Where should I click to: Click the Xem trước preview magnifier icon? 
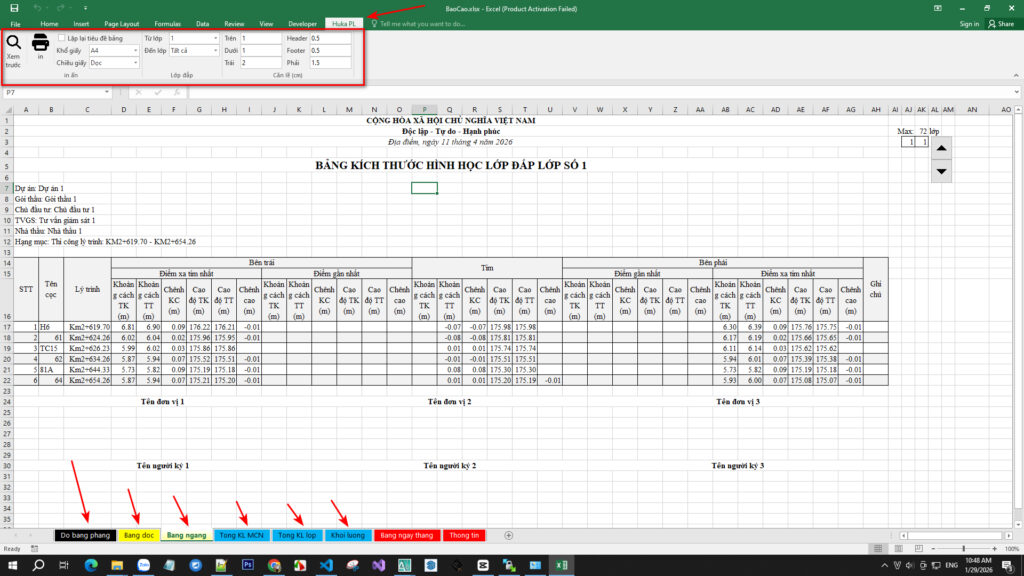point(14,43)
